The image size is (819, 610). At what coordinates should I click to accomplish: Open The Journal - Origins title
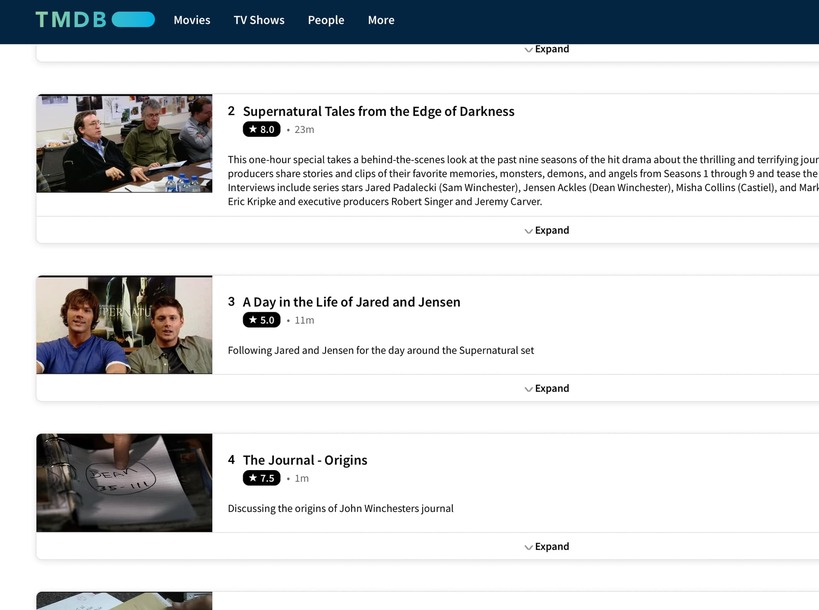pos(305,460)
